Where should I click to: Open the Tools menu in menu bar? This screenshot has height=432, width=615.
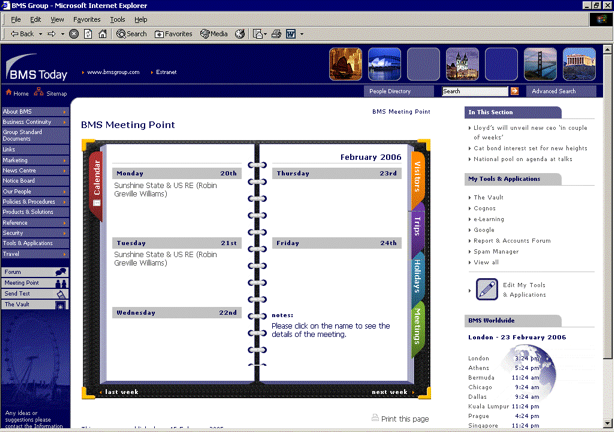117,19
